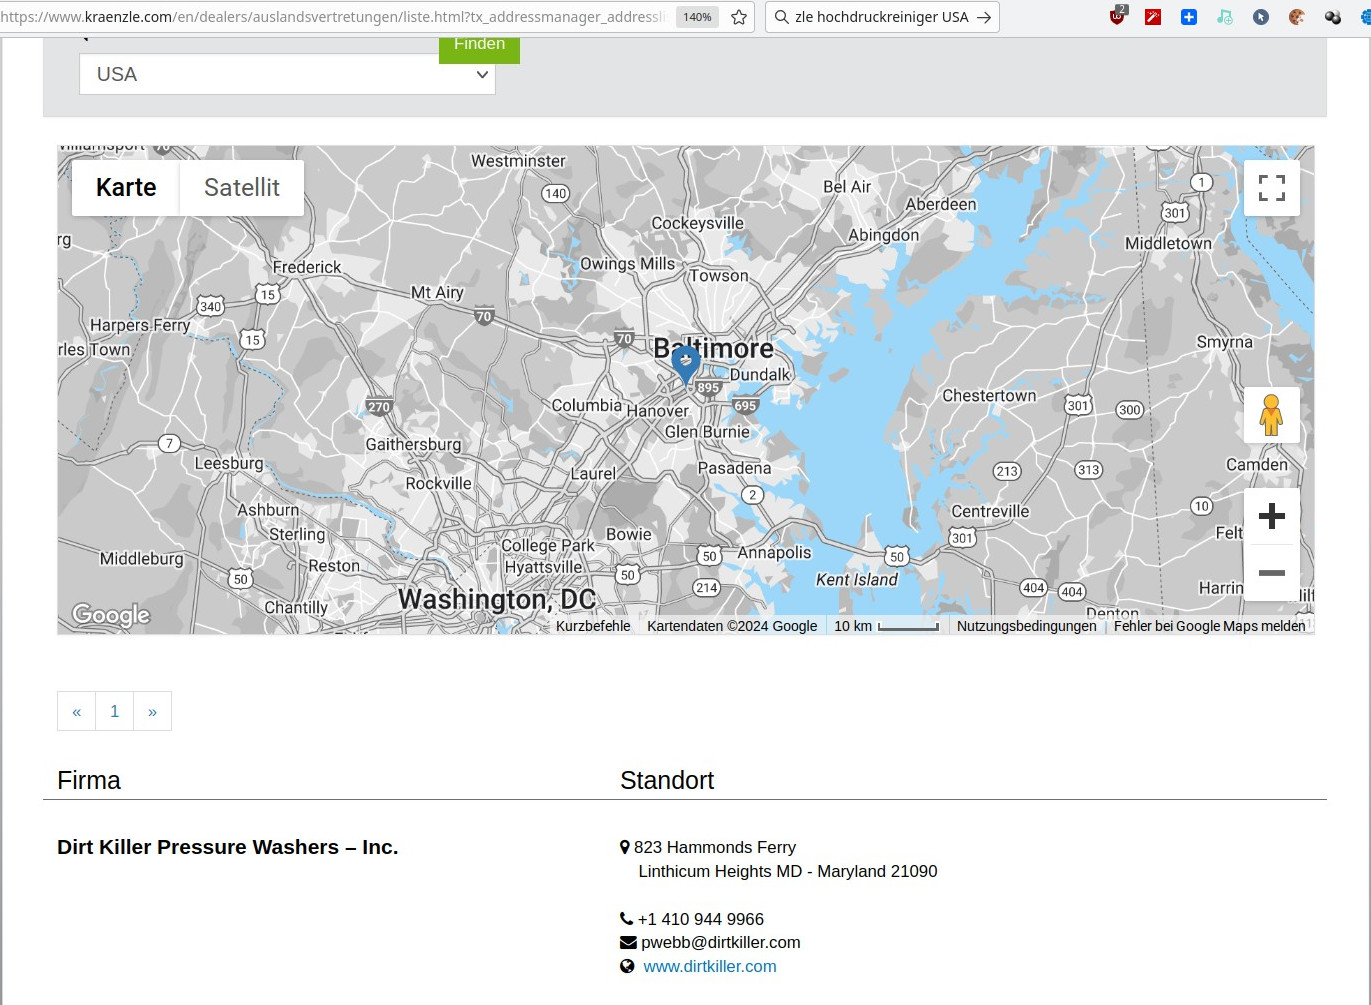Click the 10 km map scale control
Viewport: 1371px width, 1005px height.
tap(886, 626)
